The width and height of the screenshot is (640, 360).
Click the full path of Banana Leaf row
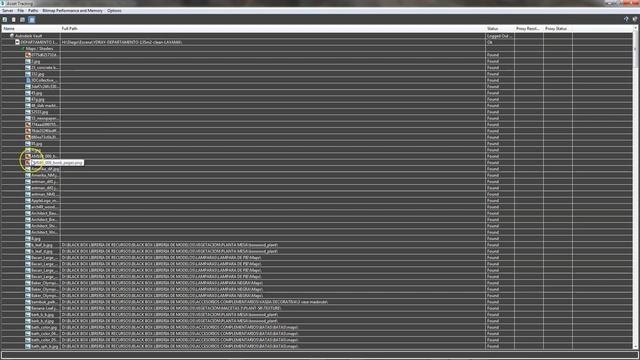coord(171,308)
